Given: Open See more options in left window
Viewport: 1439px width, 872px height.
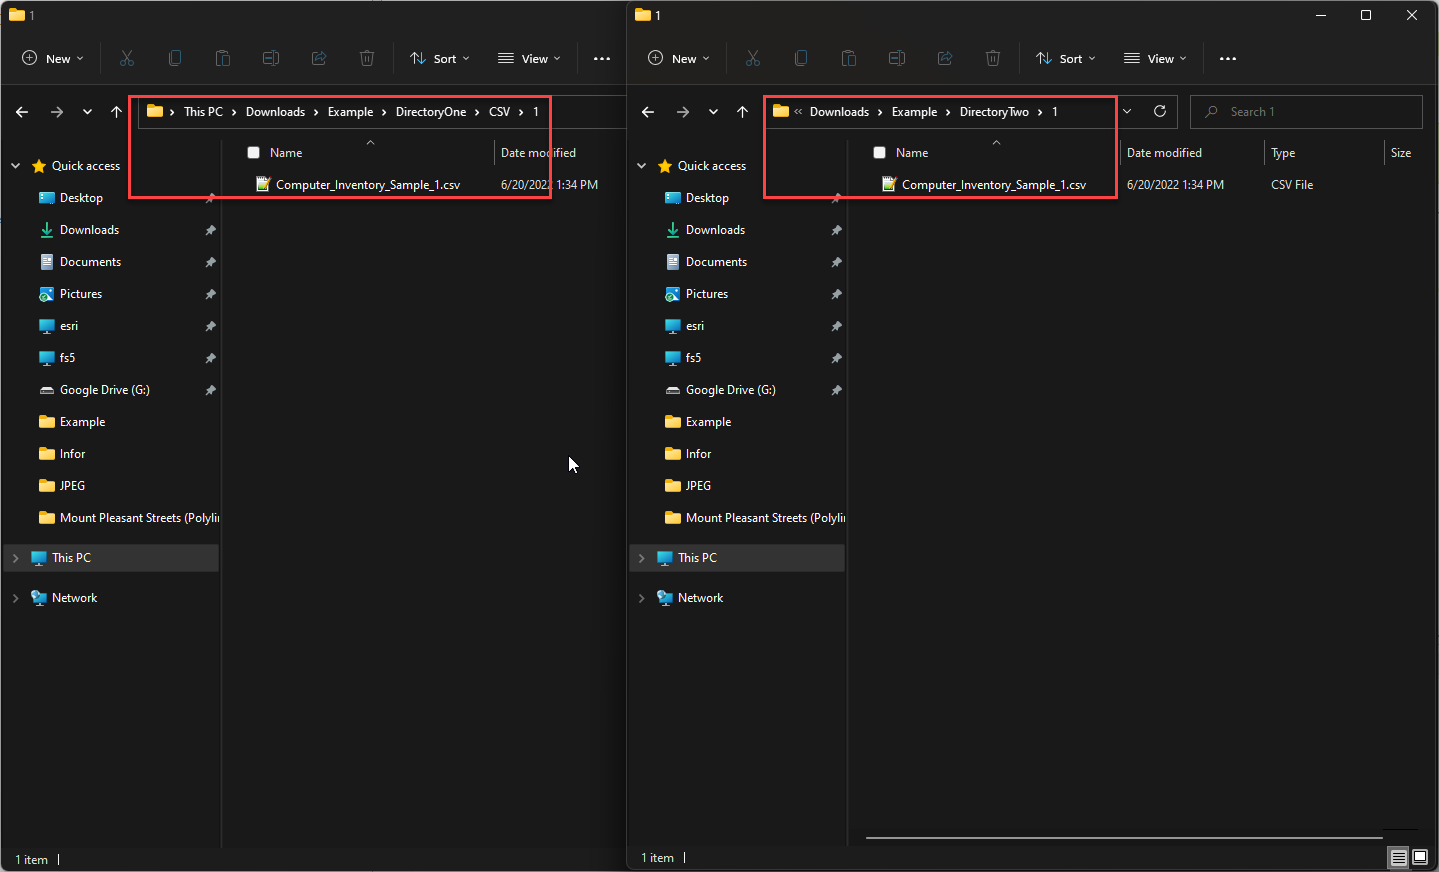Looking at the screenshot, I should tap(602, 58).
